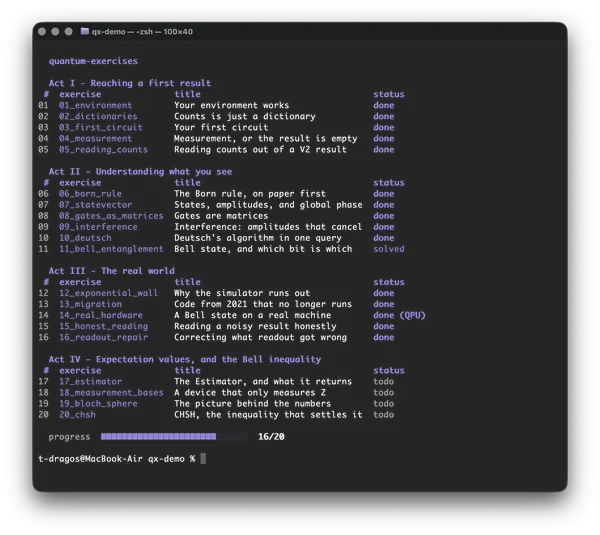Click the 'done (QPU)' status of exercise 14

[x=399, y=315]
